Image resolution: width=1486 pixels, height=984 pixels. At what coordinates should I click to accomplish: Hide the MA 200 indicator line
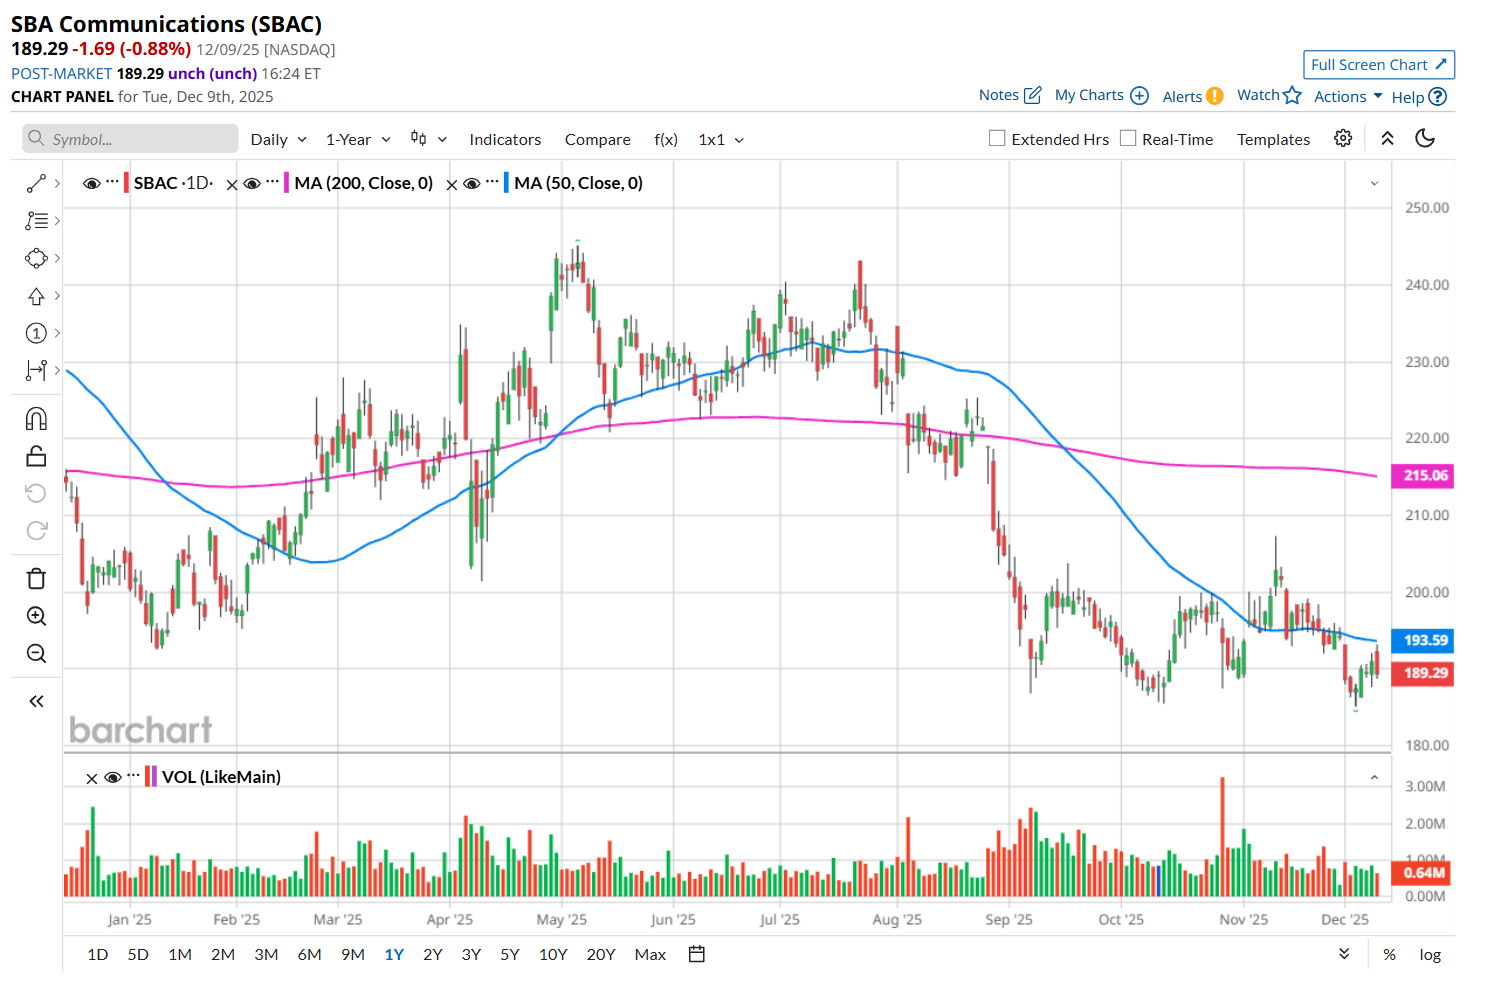coord(253,184)
